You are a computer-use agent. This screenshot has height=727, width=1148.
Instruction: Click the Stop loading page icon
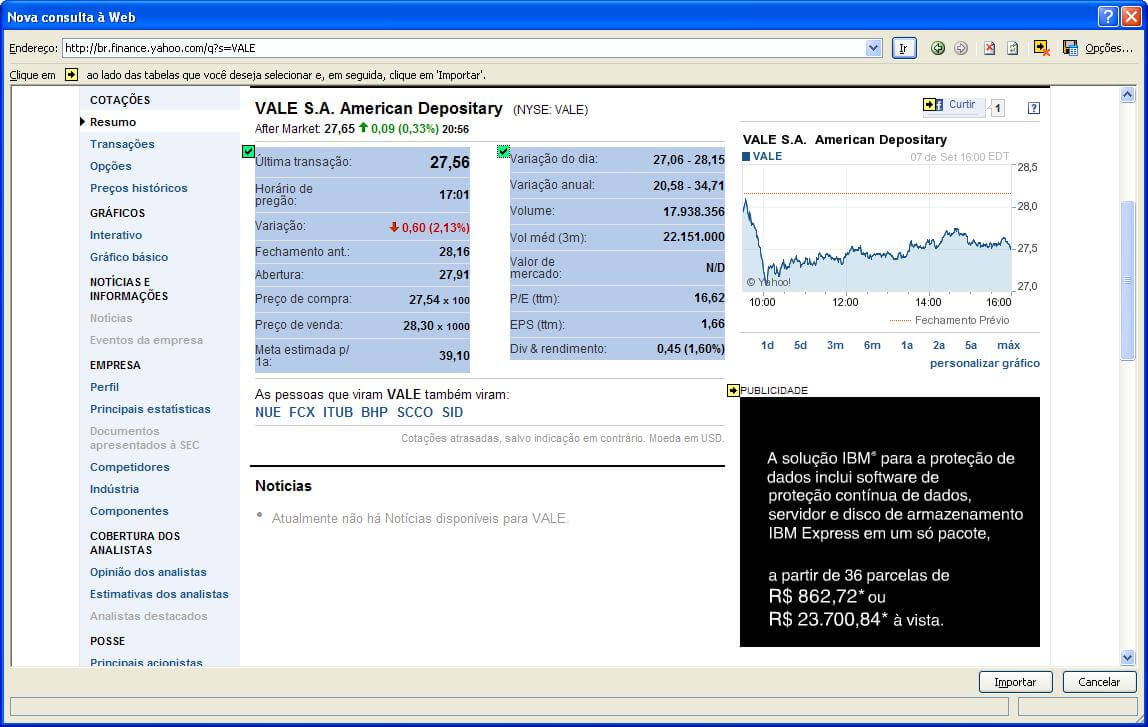coord(990,48)
